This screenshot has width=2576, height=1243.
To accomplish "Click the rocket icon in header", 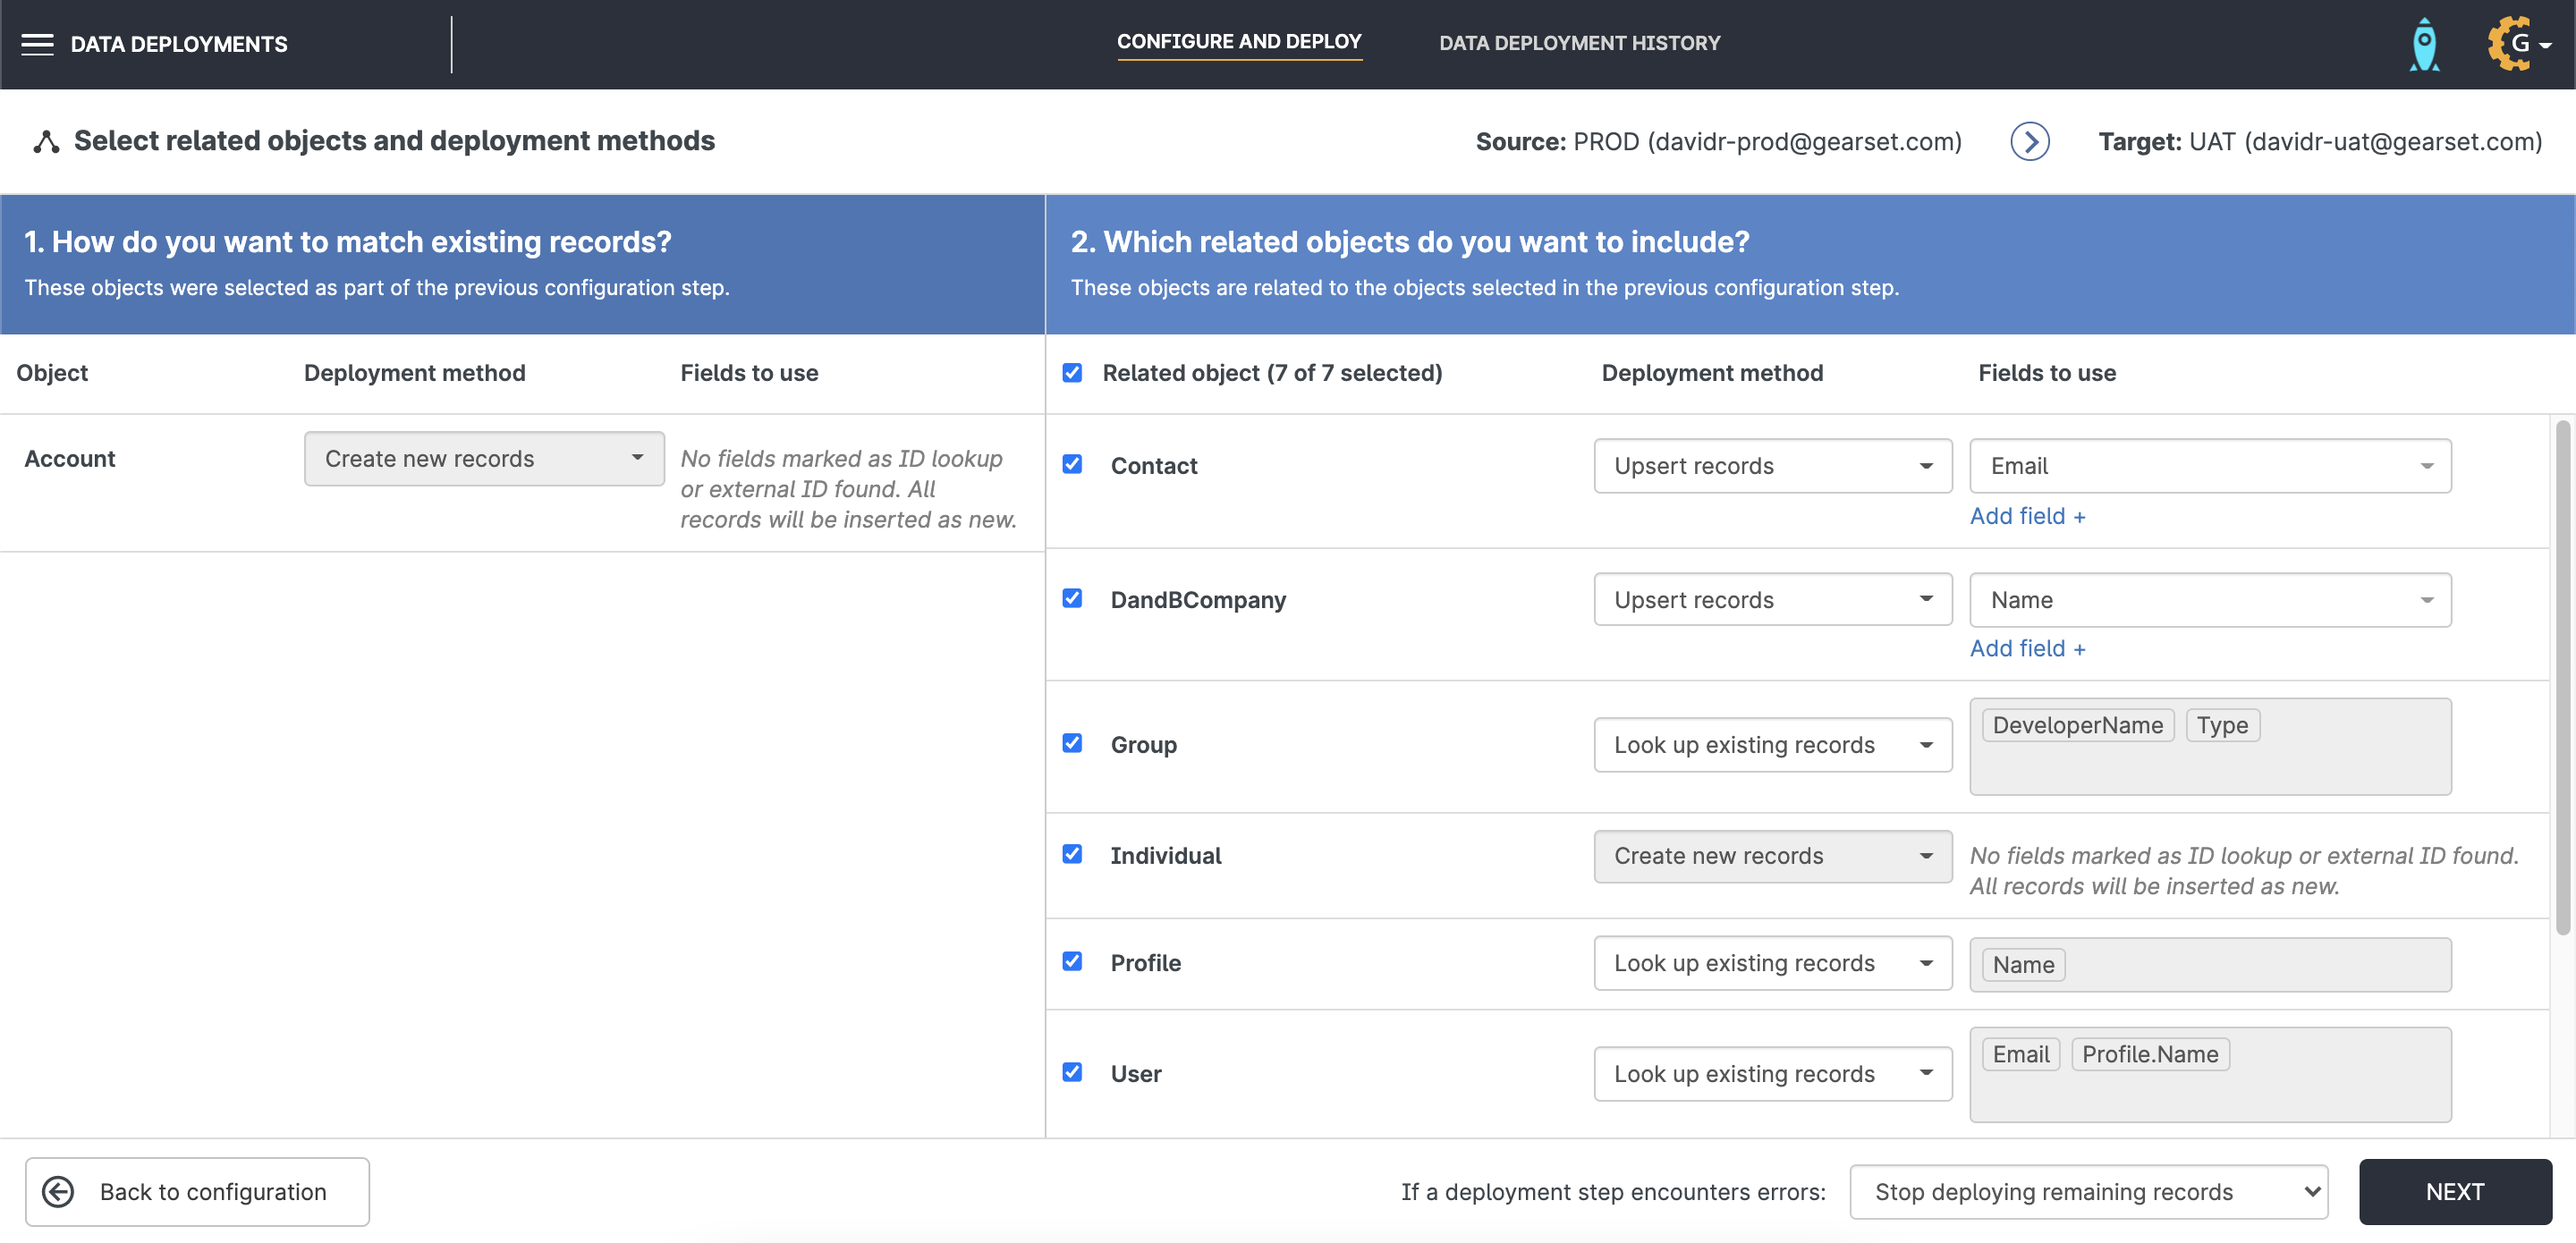I will click(2424, 45).
